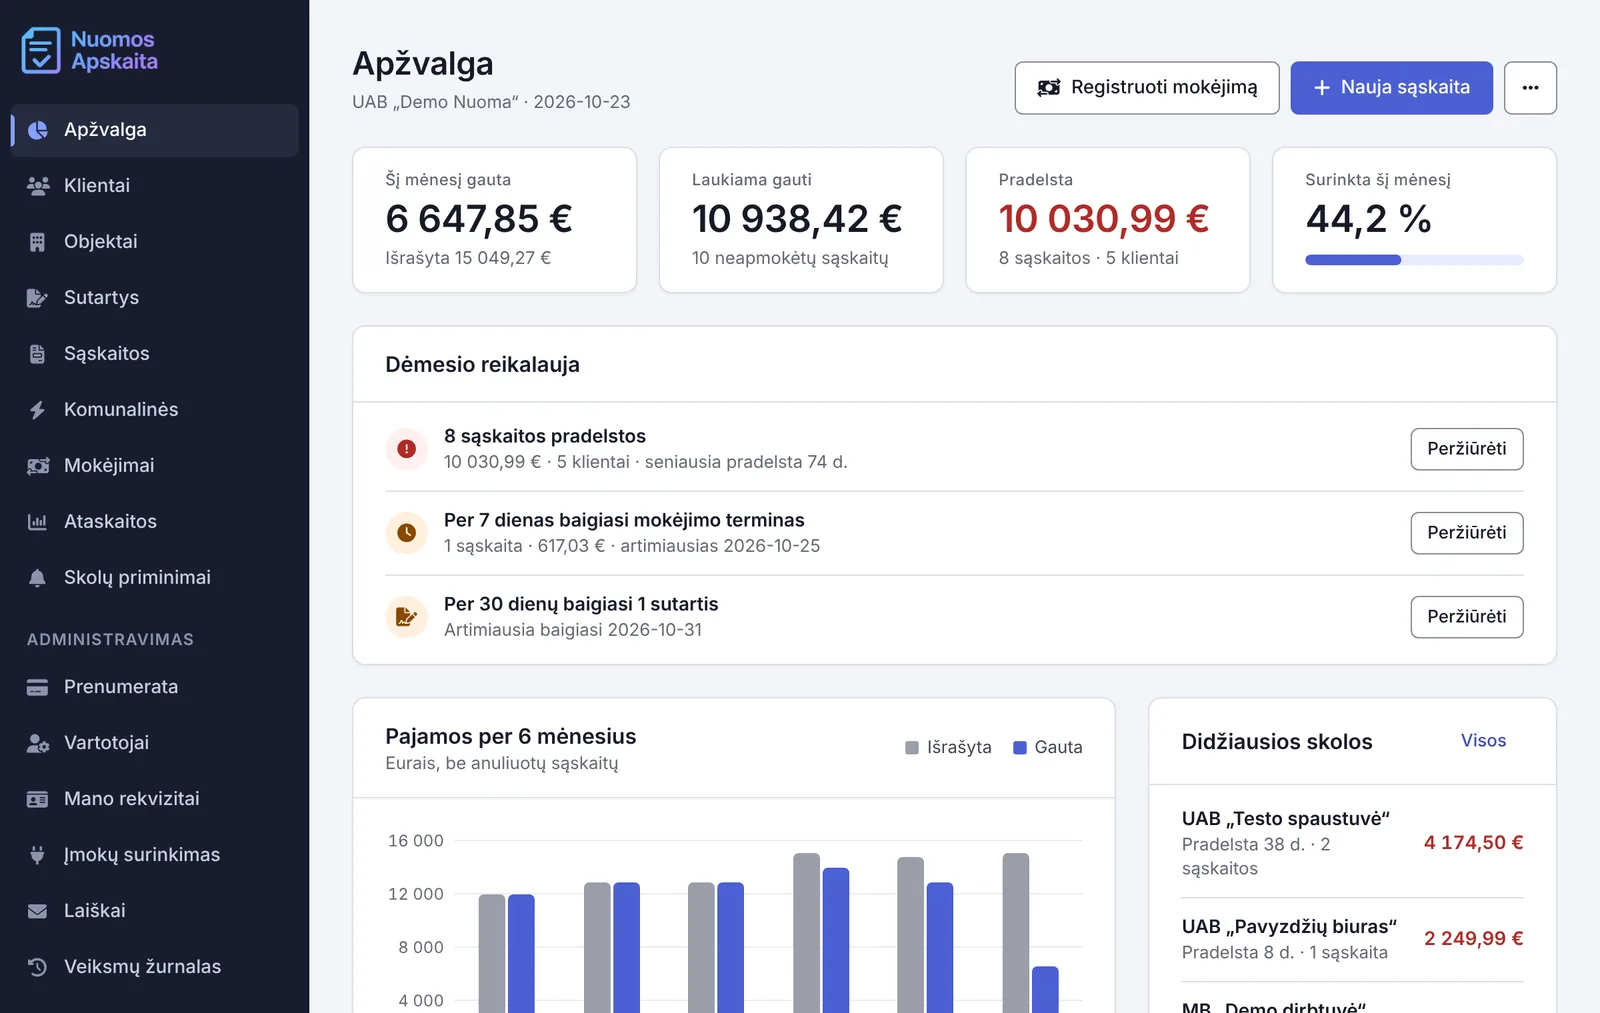The width and height of the screenshot is (1600, 1013).
Task: Click the clock icon for payment deadline
Action: [407, 533]
